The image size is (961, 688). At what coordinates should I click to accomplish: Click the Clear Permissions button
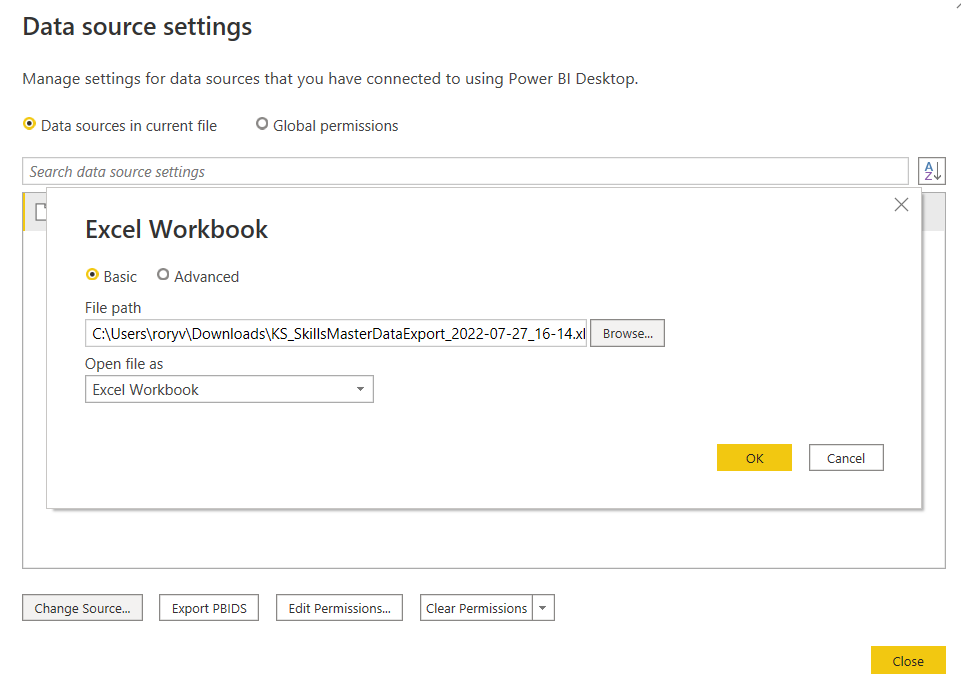tap(476, 608)
